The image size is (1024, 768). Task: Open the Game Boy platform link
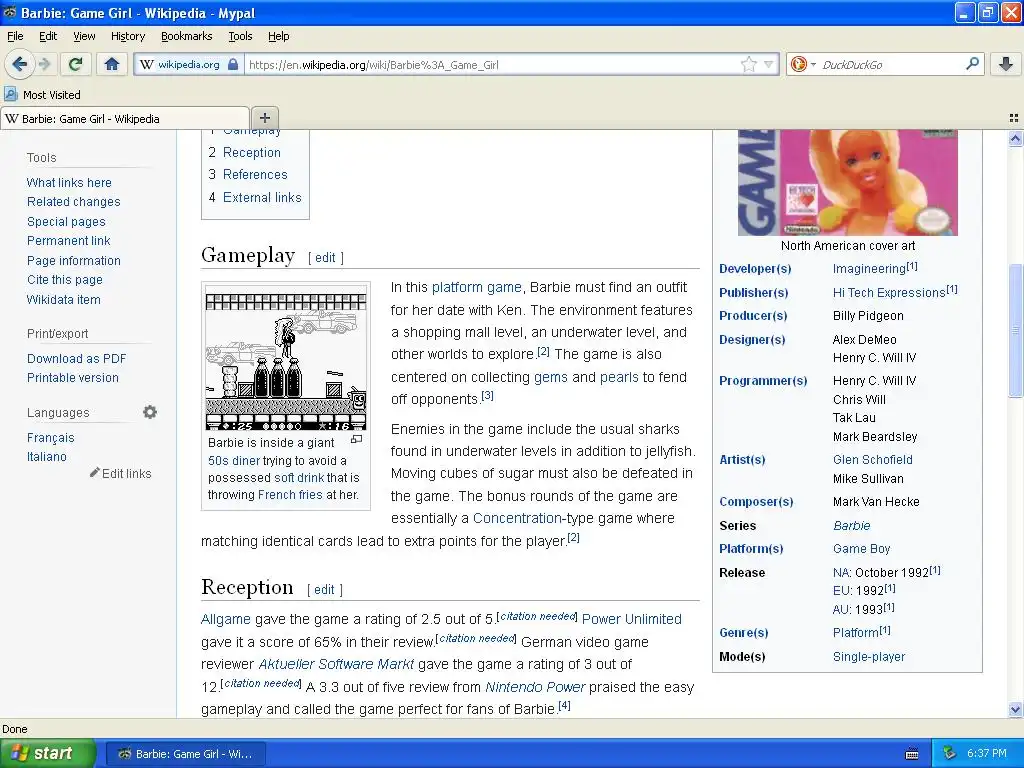click(861, 549)
